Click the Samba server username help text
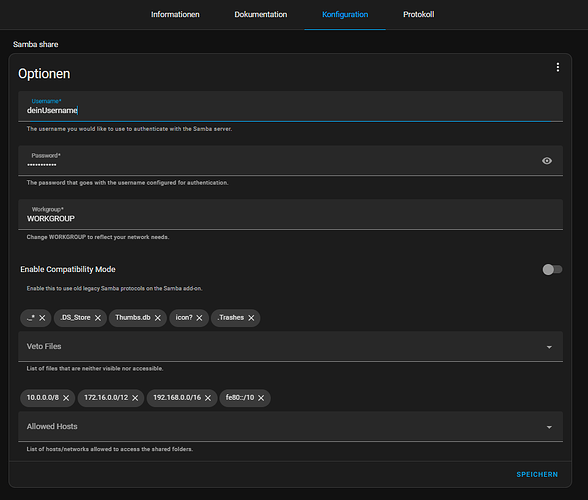 coord(129,129)
